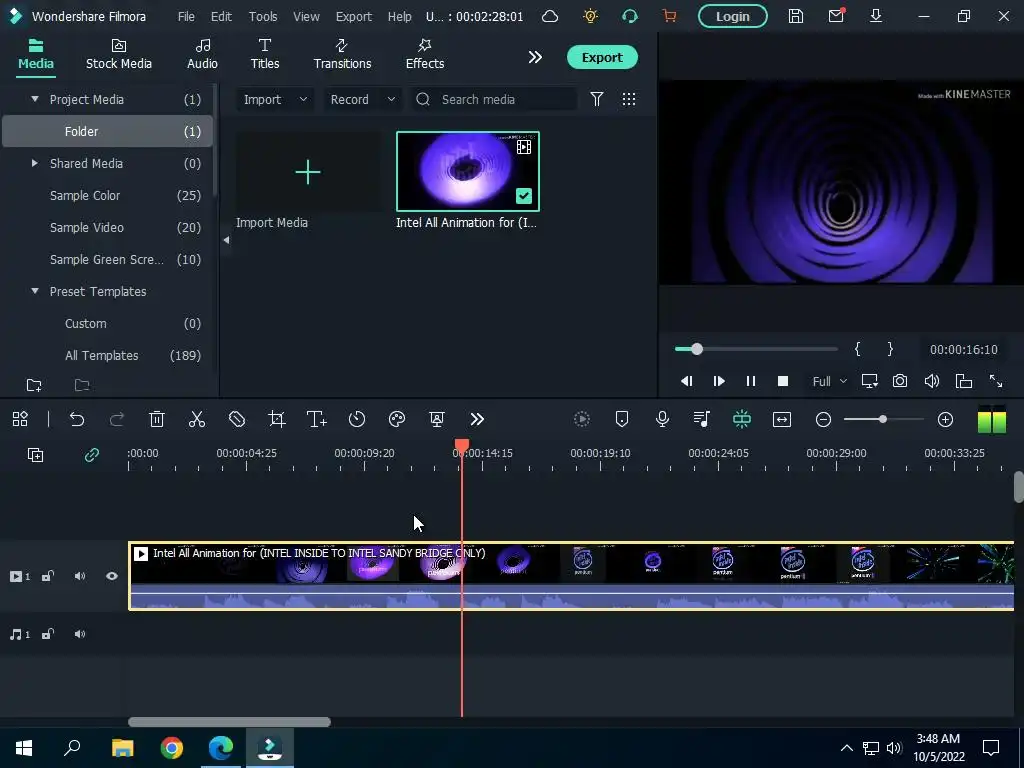Image resolution: width=1024 pixels, height=768 pixels.
Task: Click the Login button
Action: (733, 16)
